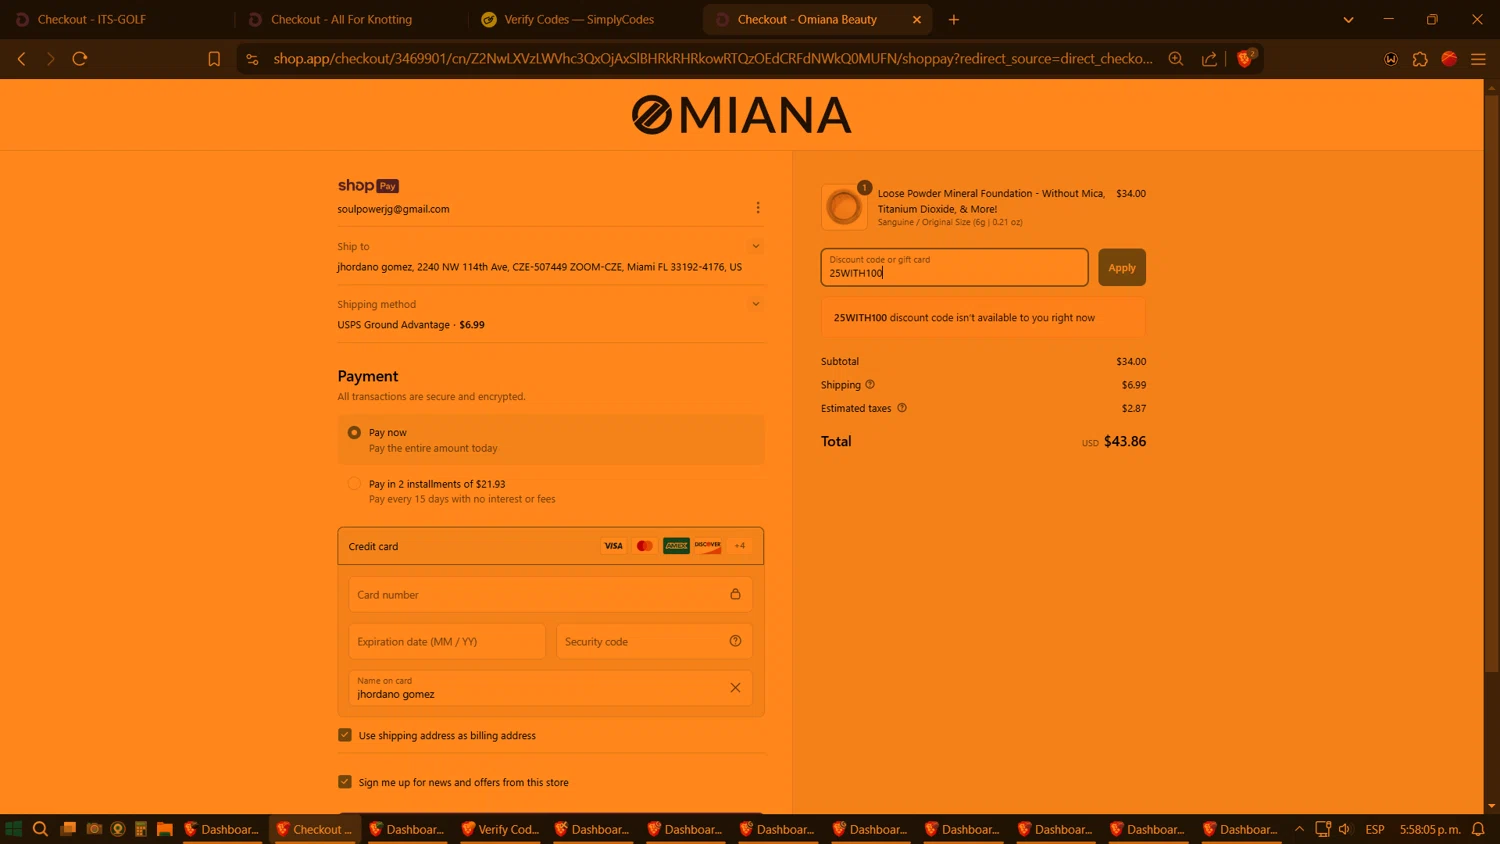Open the Brave Wallet icon
Viewport: 1500px width, 844px height.
pyautogui.click(x=1391, y=59)
